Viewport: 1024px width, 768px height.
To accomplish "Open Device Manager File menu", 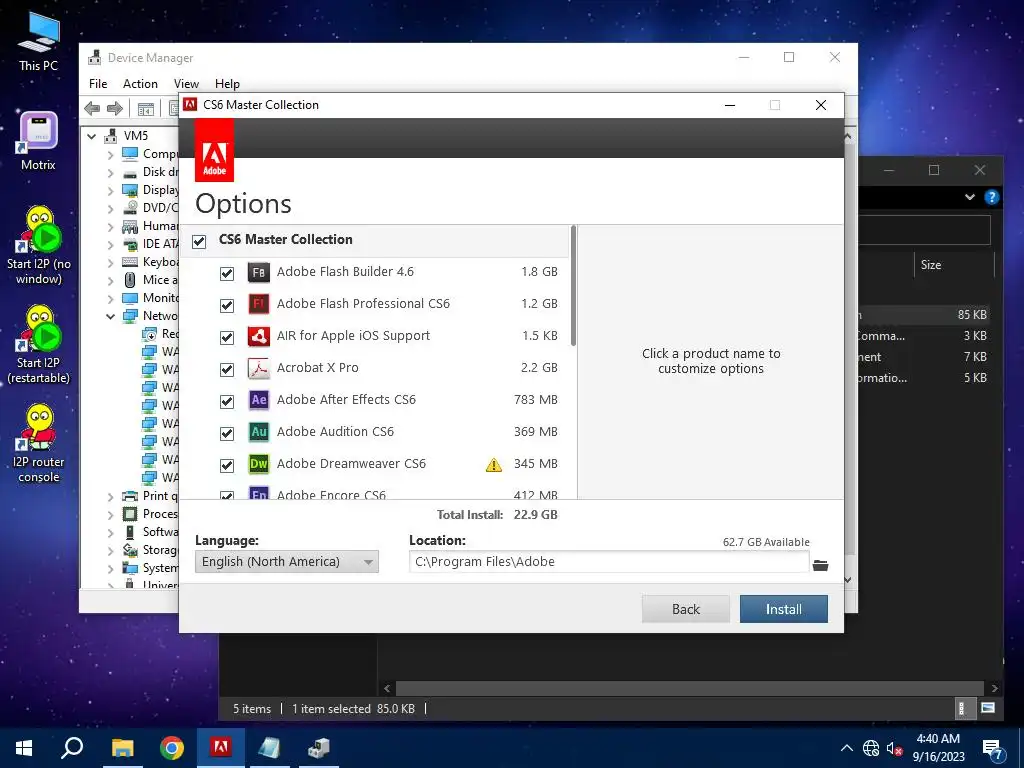I will 98,84.
